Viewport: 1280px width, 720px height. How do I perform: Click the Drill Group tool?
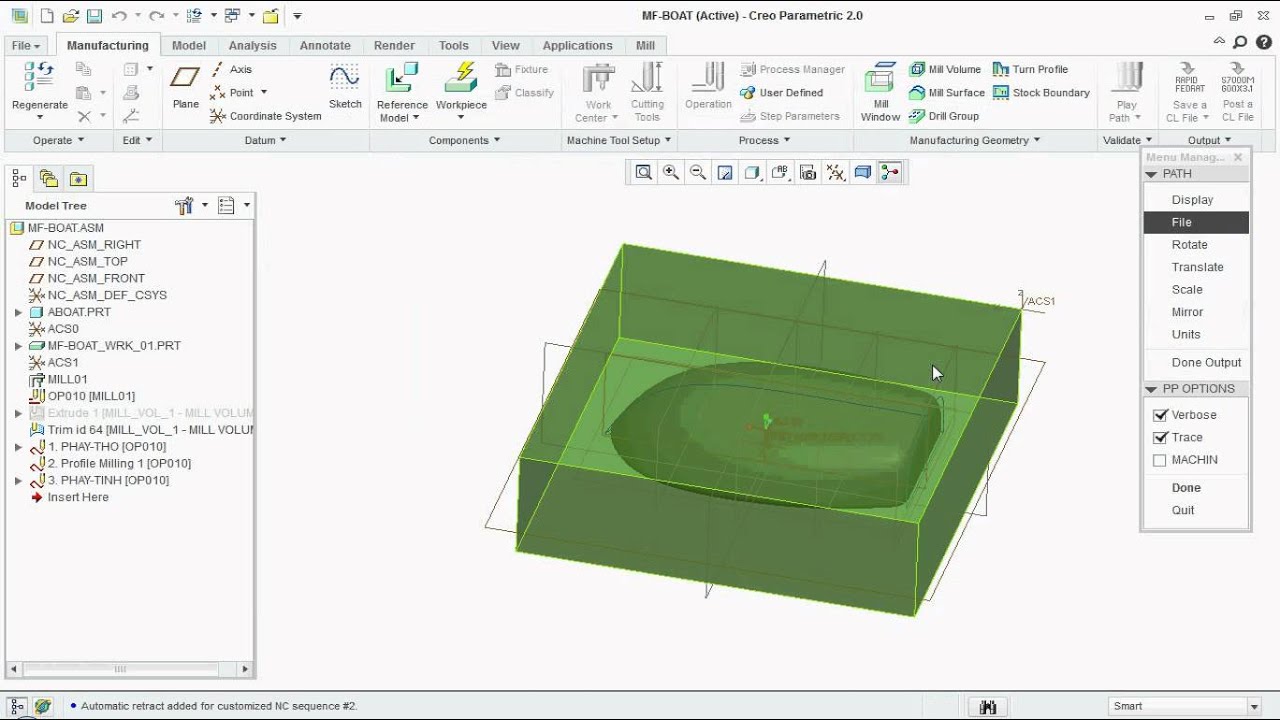[x=944, y=116]
